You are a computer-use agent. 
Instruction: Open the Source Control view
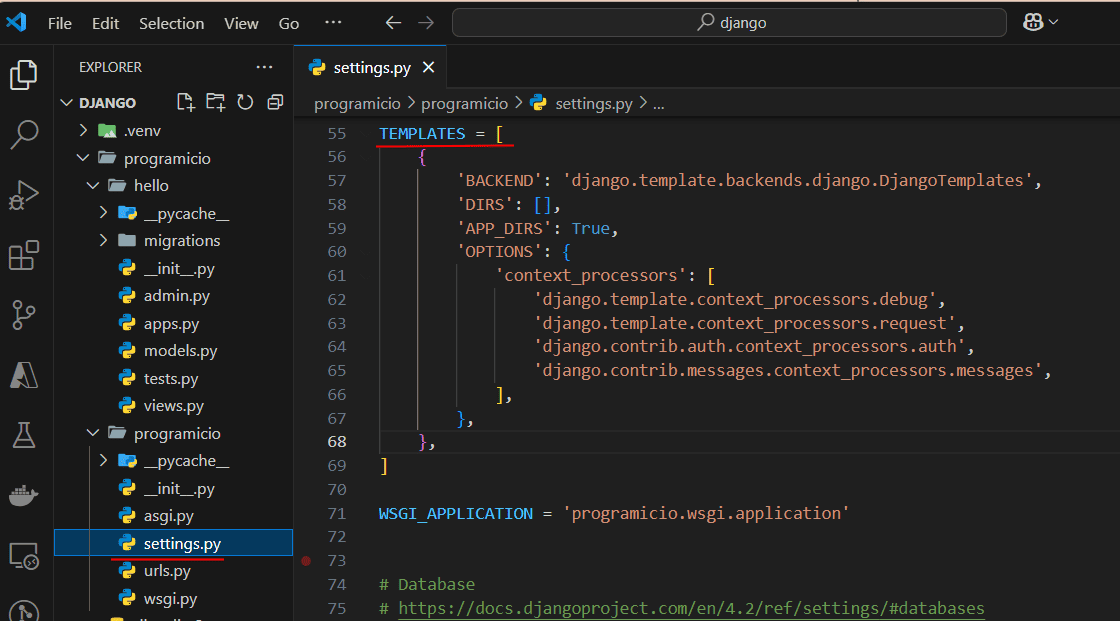[24, 315]
